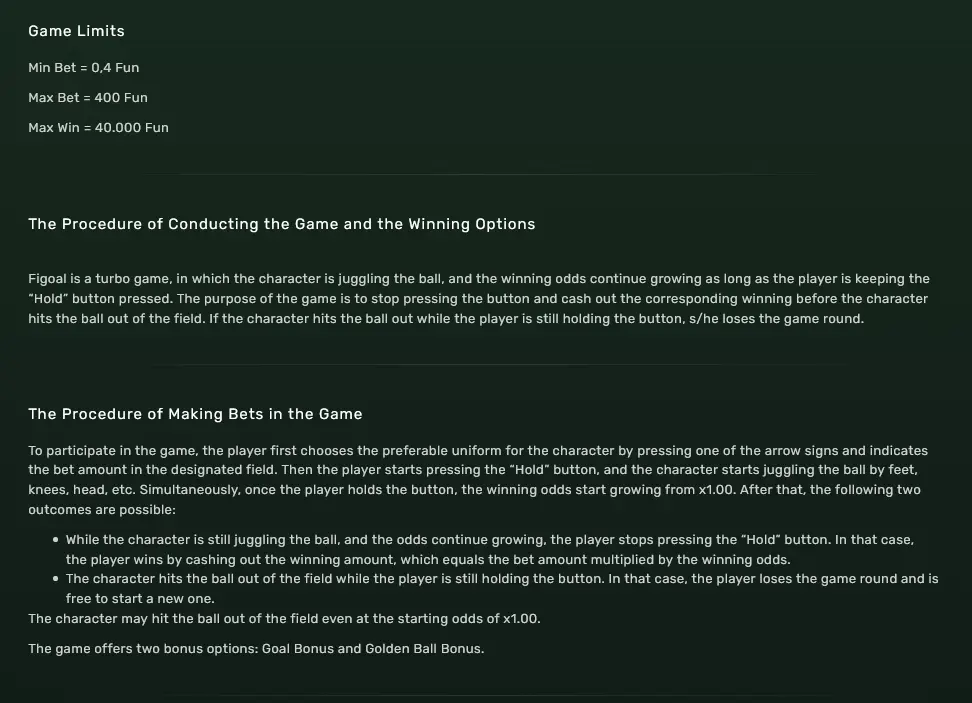Click the Max Win = 40.000 Fun line
The image size is (972, 703).
point(98,128)
